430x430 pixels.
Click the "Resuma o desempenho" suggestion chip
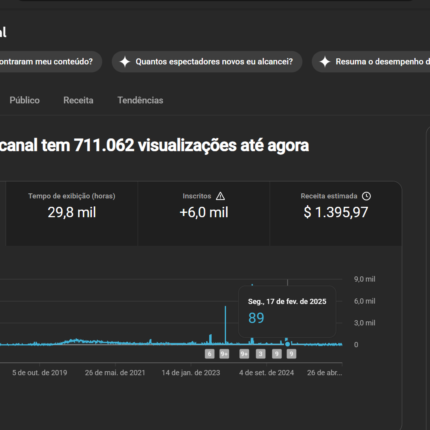pyautogui.click(x=371, y=62)
